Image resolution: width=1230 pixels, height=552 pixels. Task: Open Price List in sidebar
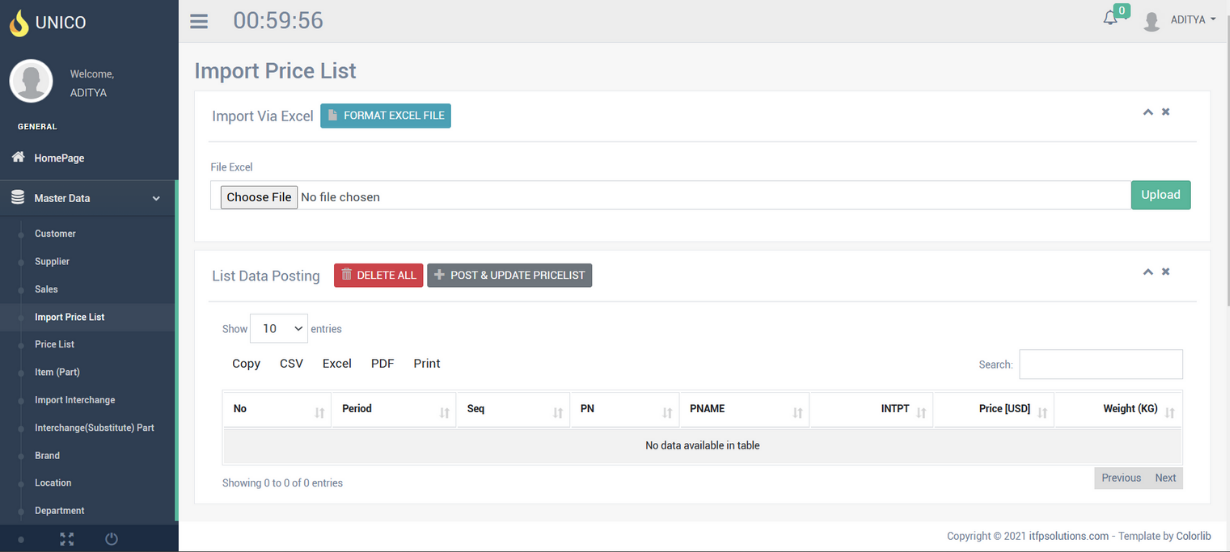(54, 344)
